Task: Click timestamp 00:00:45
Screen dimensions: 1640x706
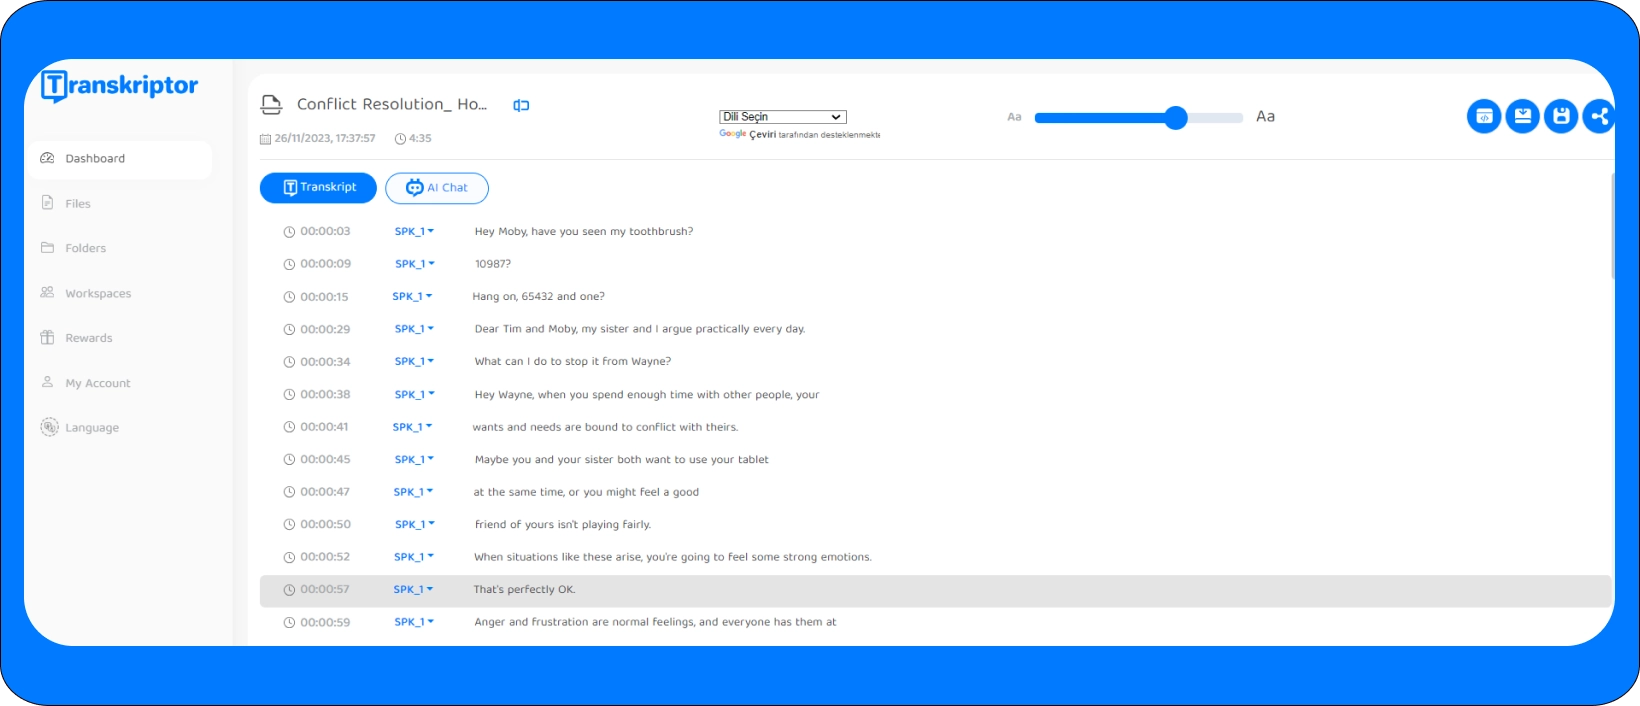Action: point(317,459)
